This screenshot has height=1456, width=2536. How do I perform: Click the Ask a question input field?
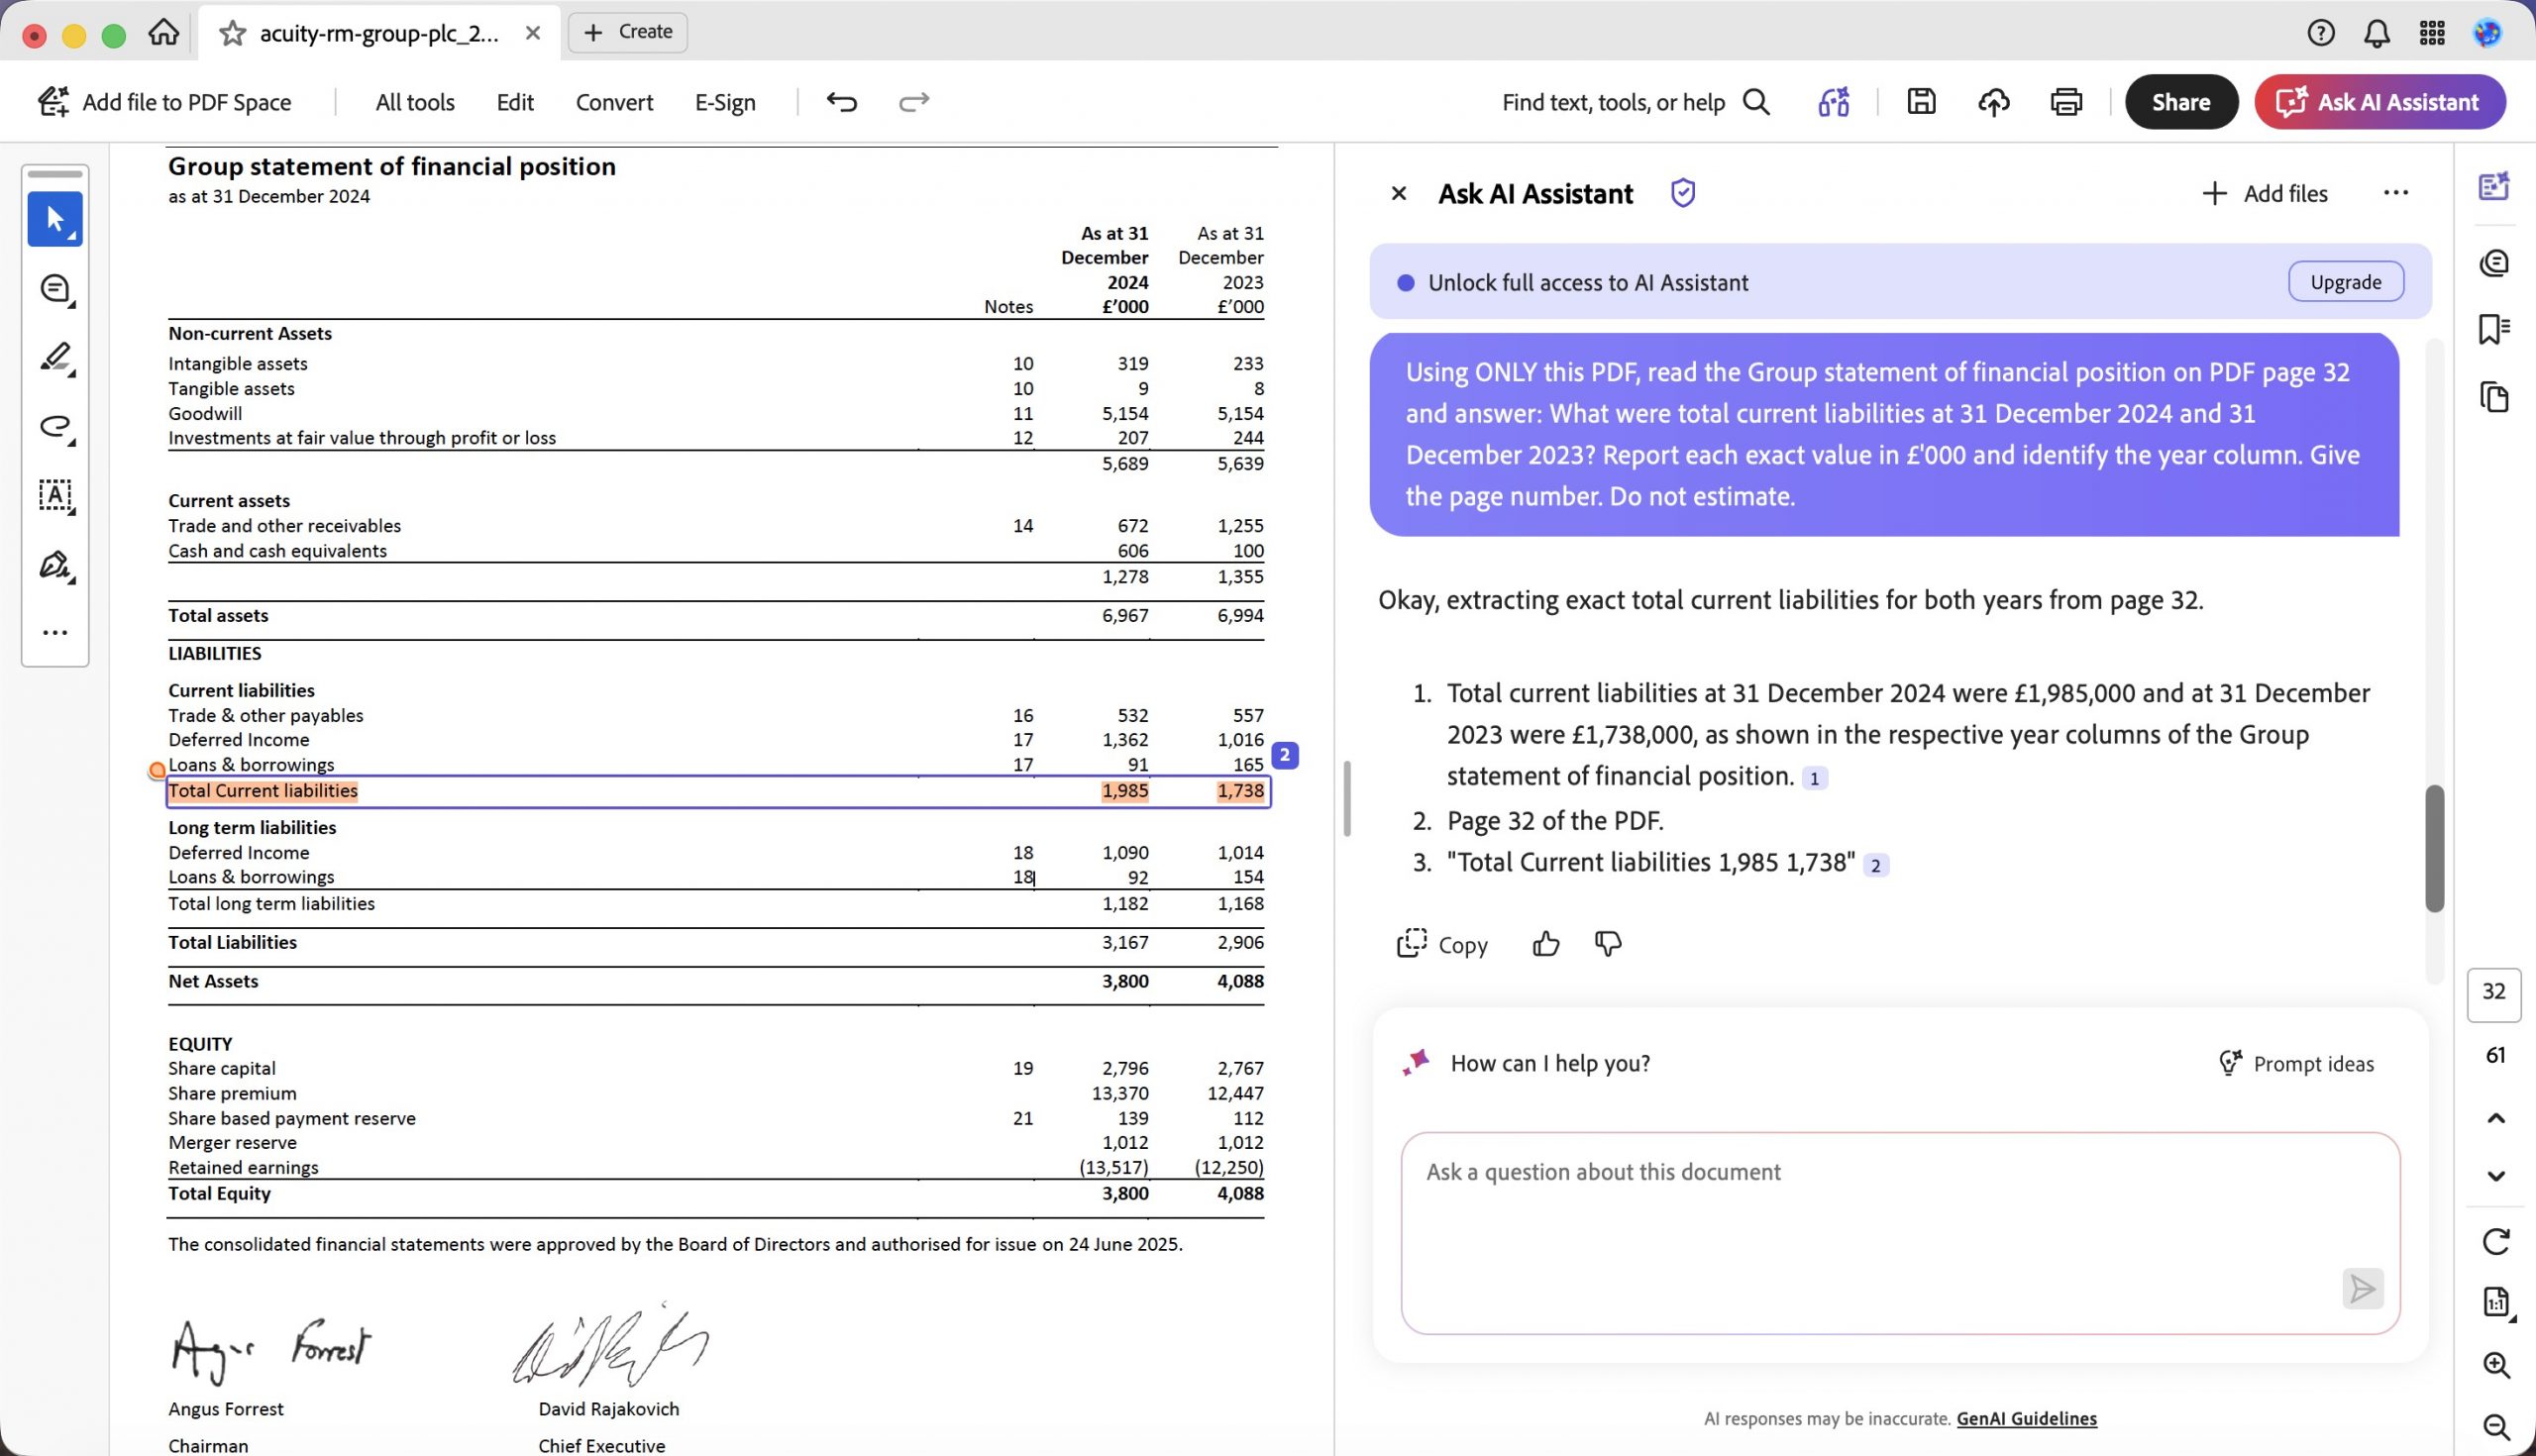click(1900, 1233)
